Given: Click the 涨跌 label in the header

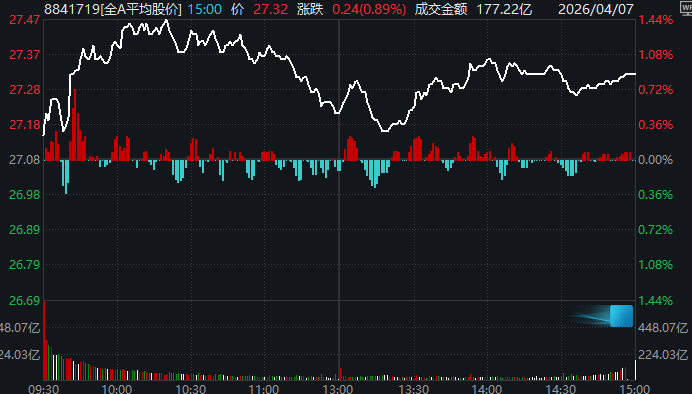Looking at the screenshot, I should click(310, 9).
